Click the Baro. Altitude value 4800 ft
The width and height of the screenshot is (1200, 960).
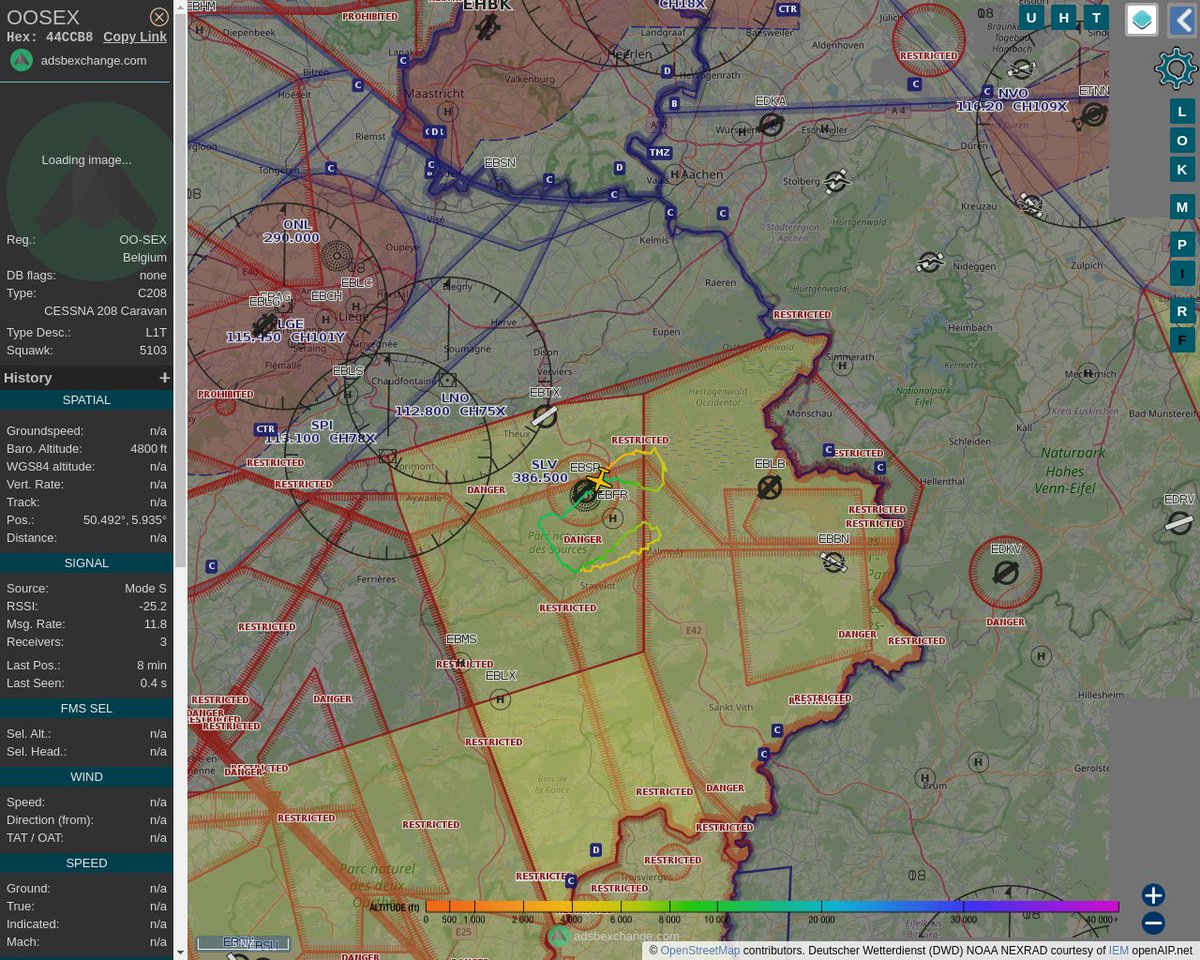[148, 449]
